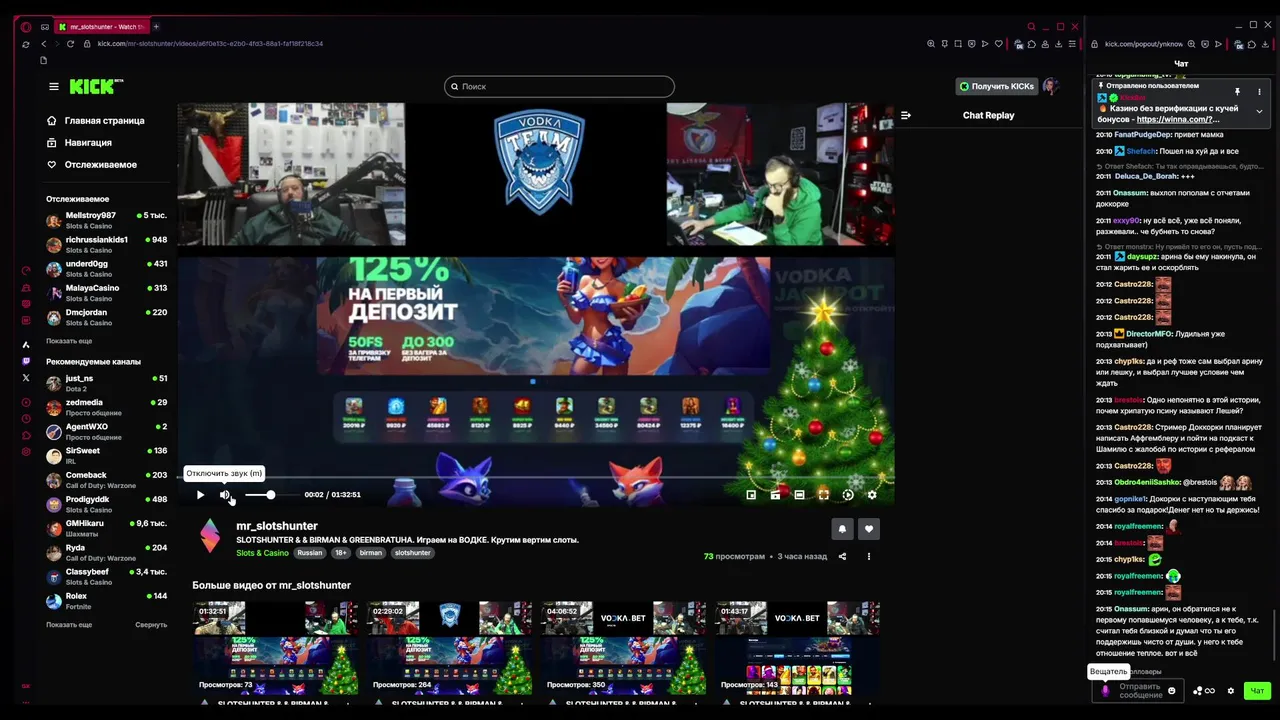Expand followed list with Показать еще

click(x=69, y=341)
